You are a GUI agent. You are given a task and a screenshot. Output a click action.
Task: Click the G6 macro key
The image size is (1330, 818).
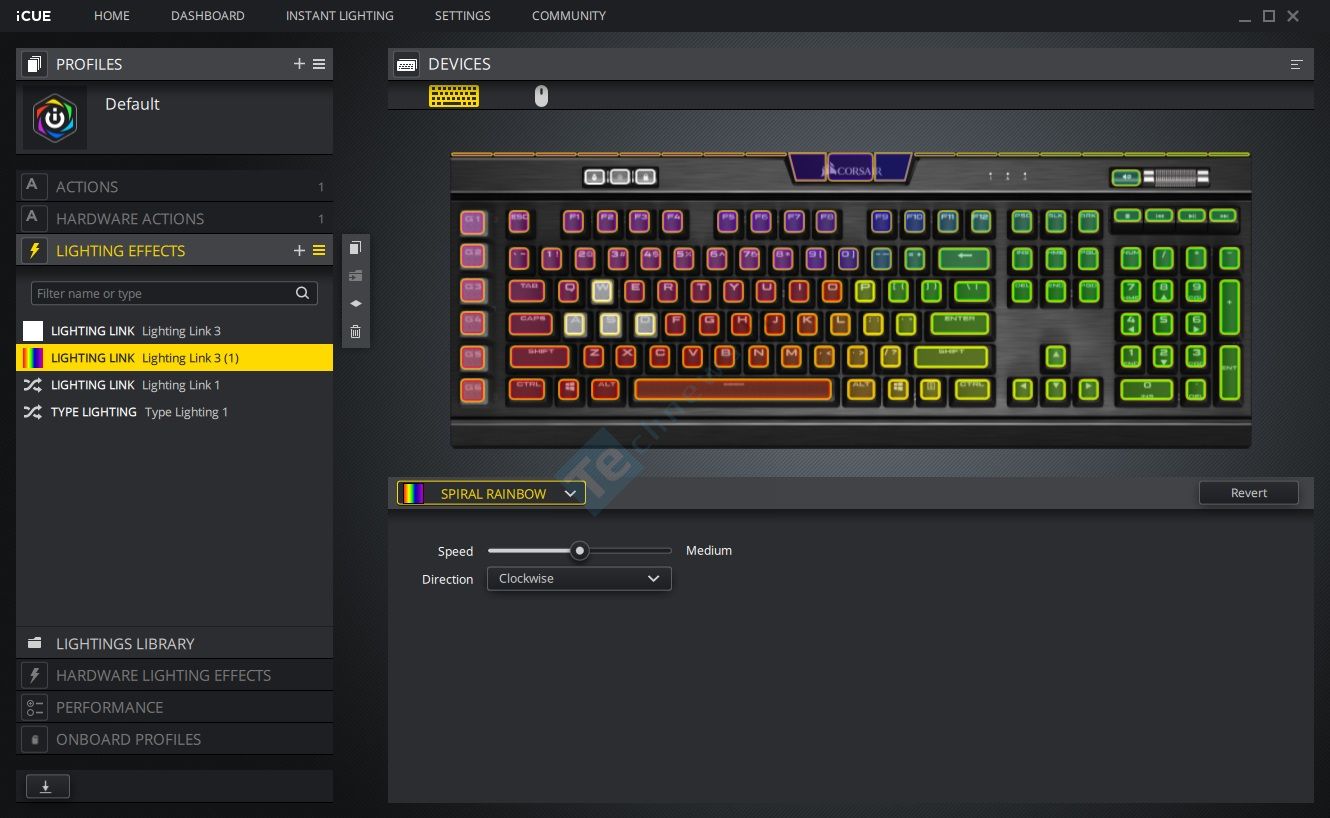pyautogui.click(x=472, y=389)
